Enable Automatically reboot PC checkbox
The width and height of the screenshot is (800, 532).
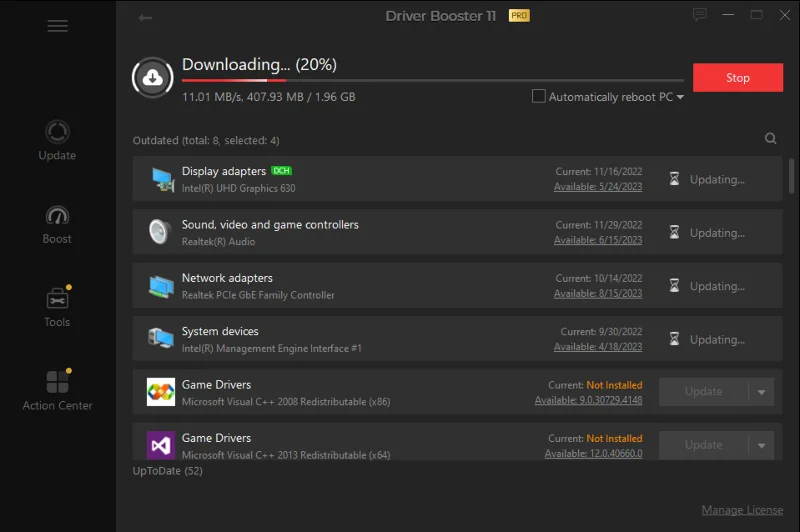(x=539, y=97)
